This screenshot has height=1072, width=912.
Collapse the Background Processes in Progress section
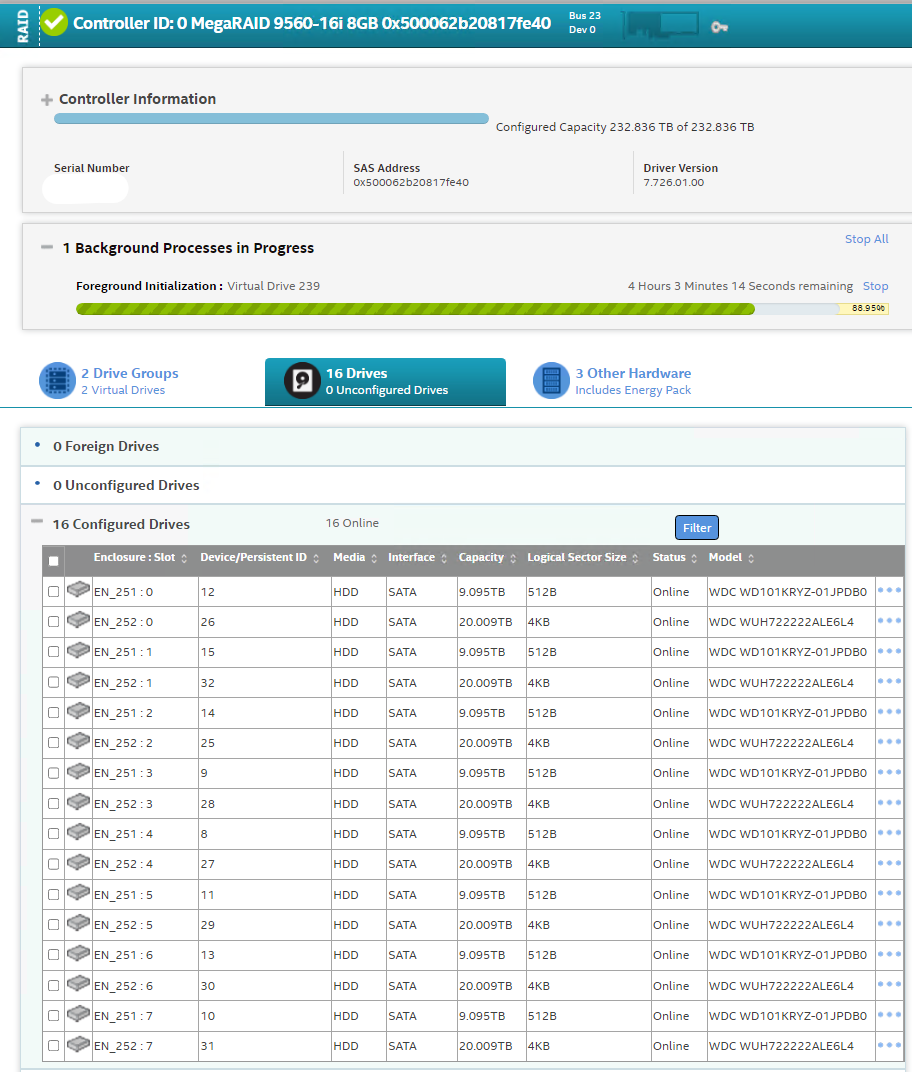(46, 248)
